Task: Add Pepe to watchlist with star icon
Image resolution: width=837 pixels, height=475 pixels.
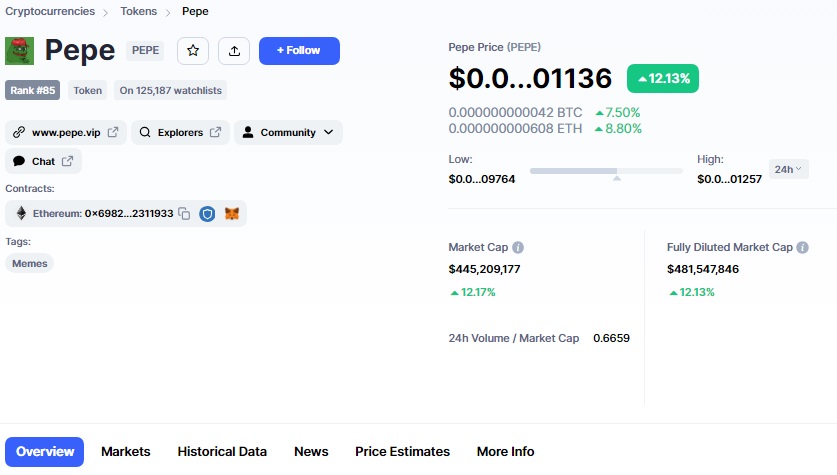Action: pyautogui.click(x=193, y=51)
